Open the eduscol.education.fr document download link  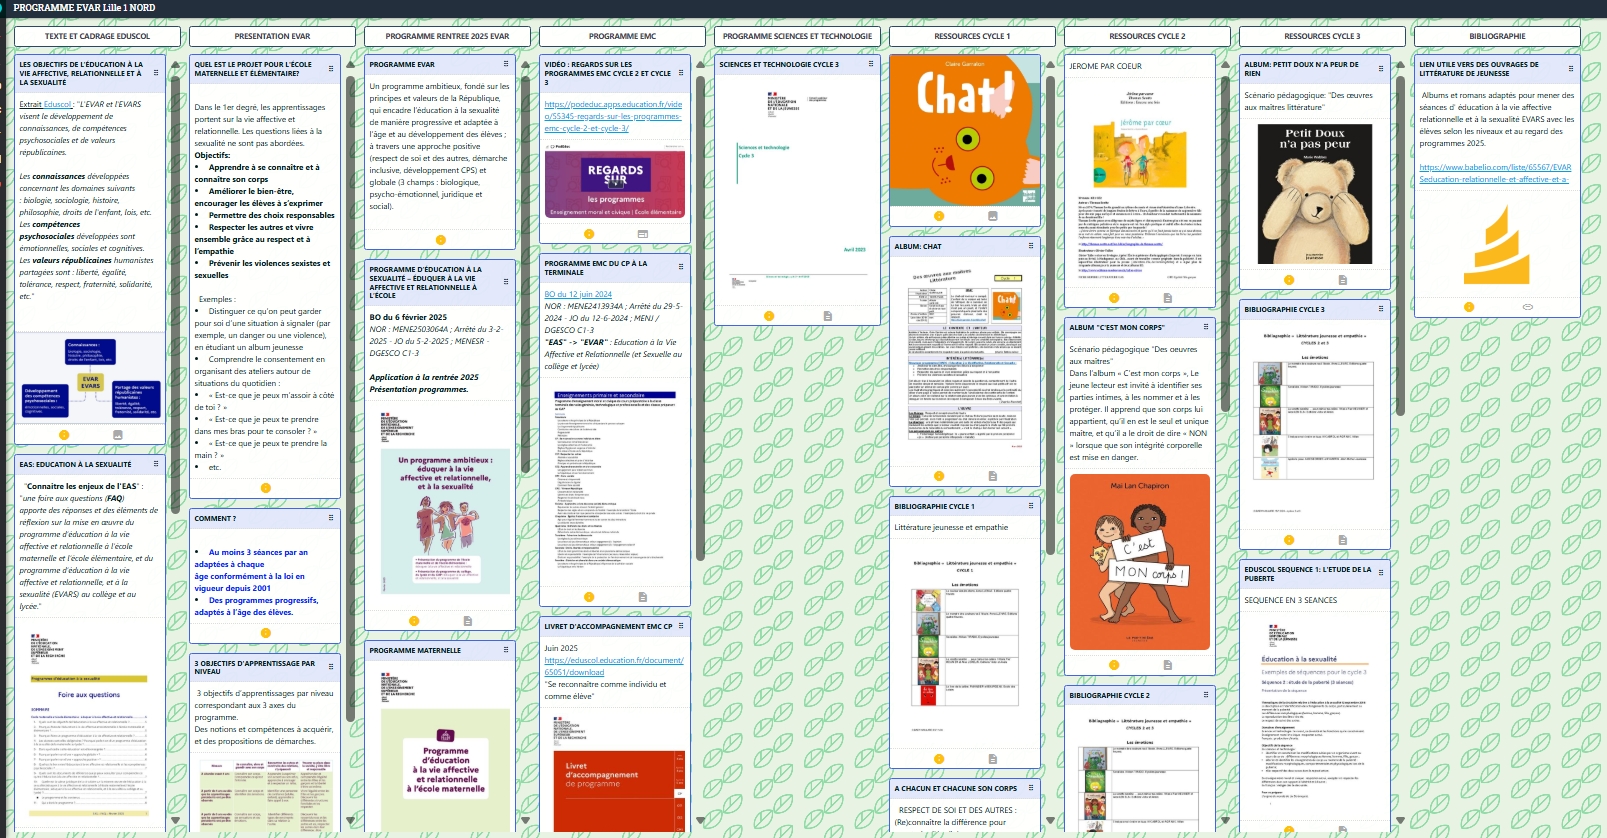coord(614,666)
